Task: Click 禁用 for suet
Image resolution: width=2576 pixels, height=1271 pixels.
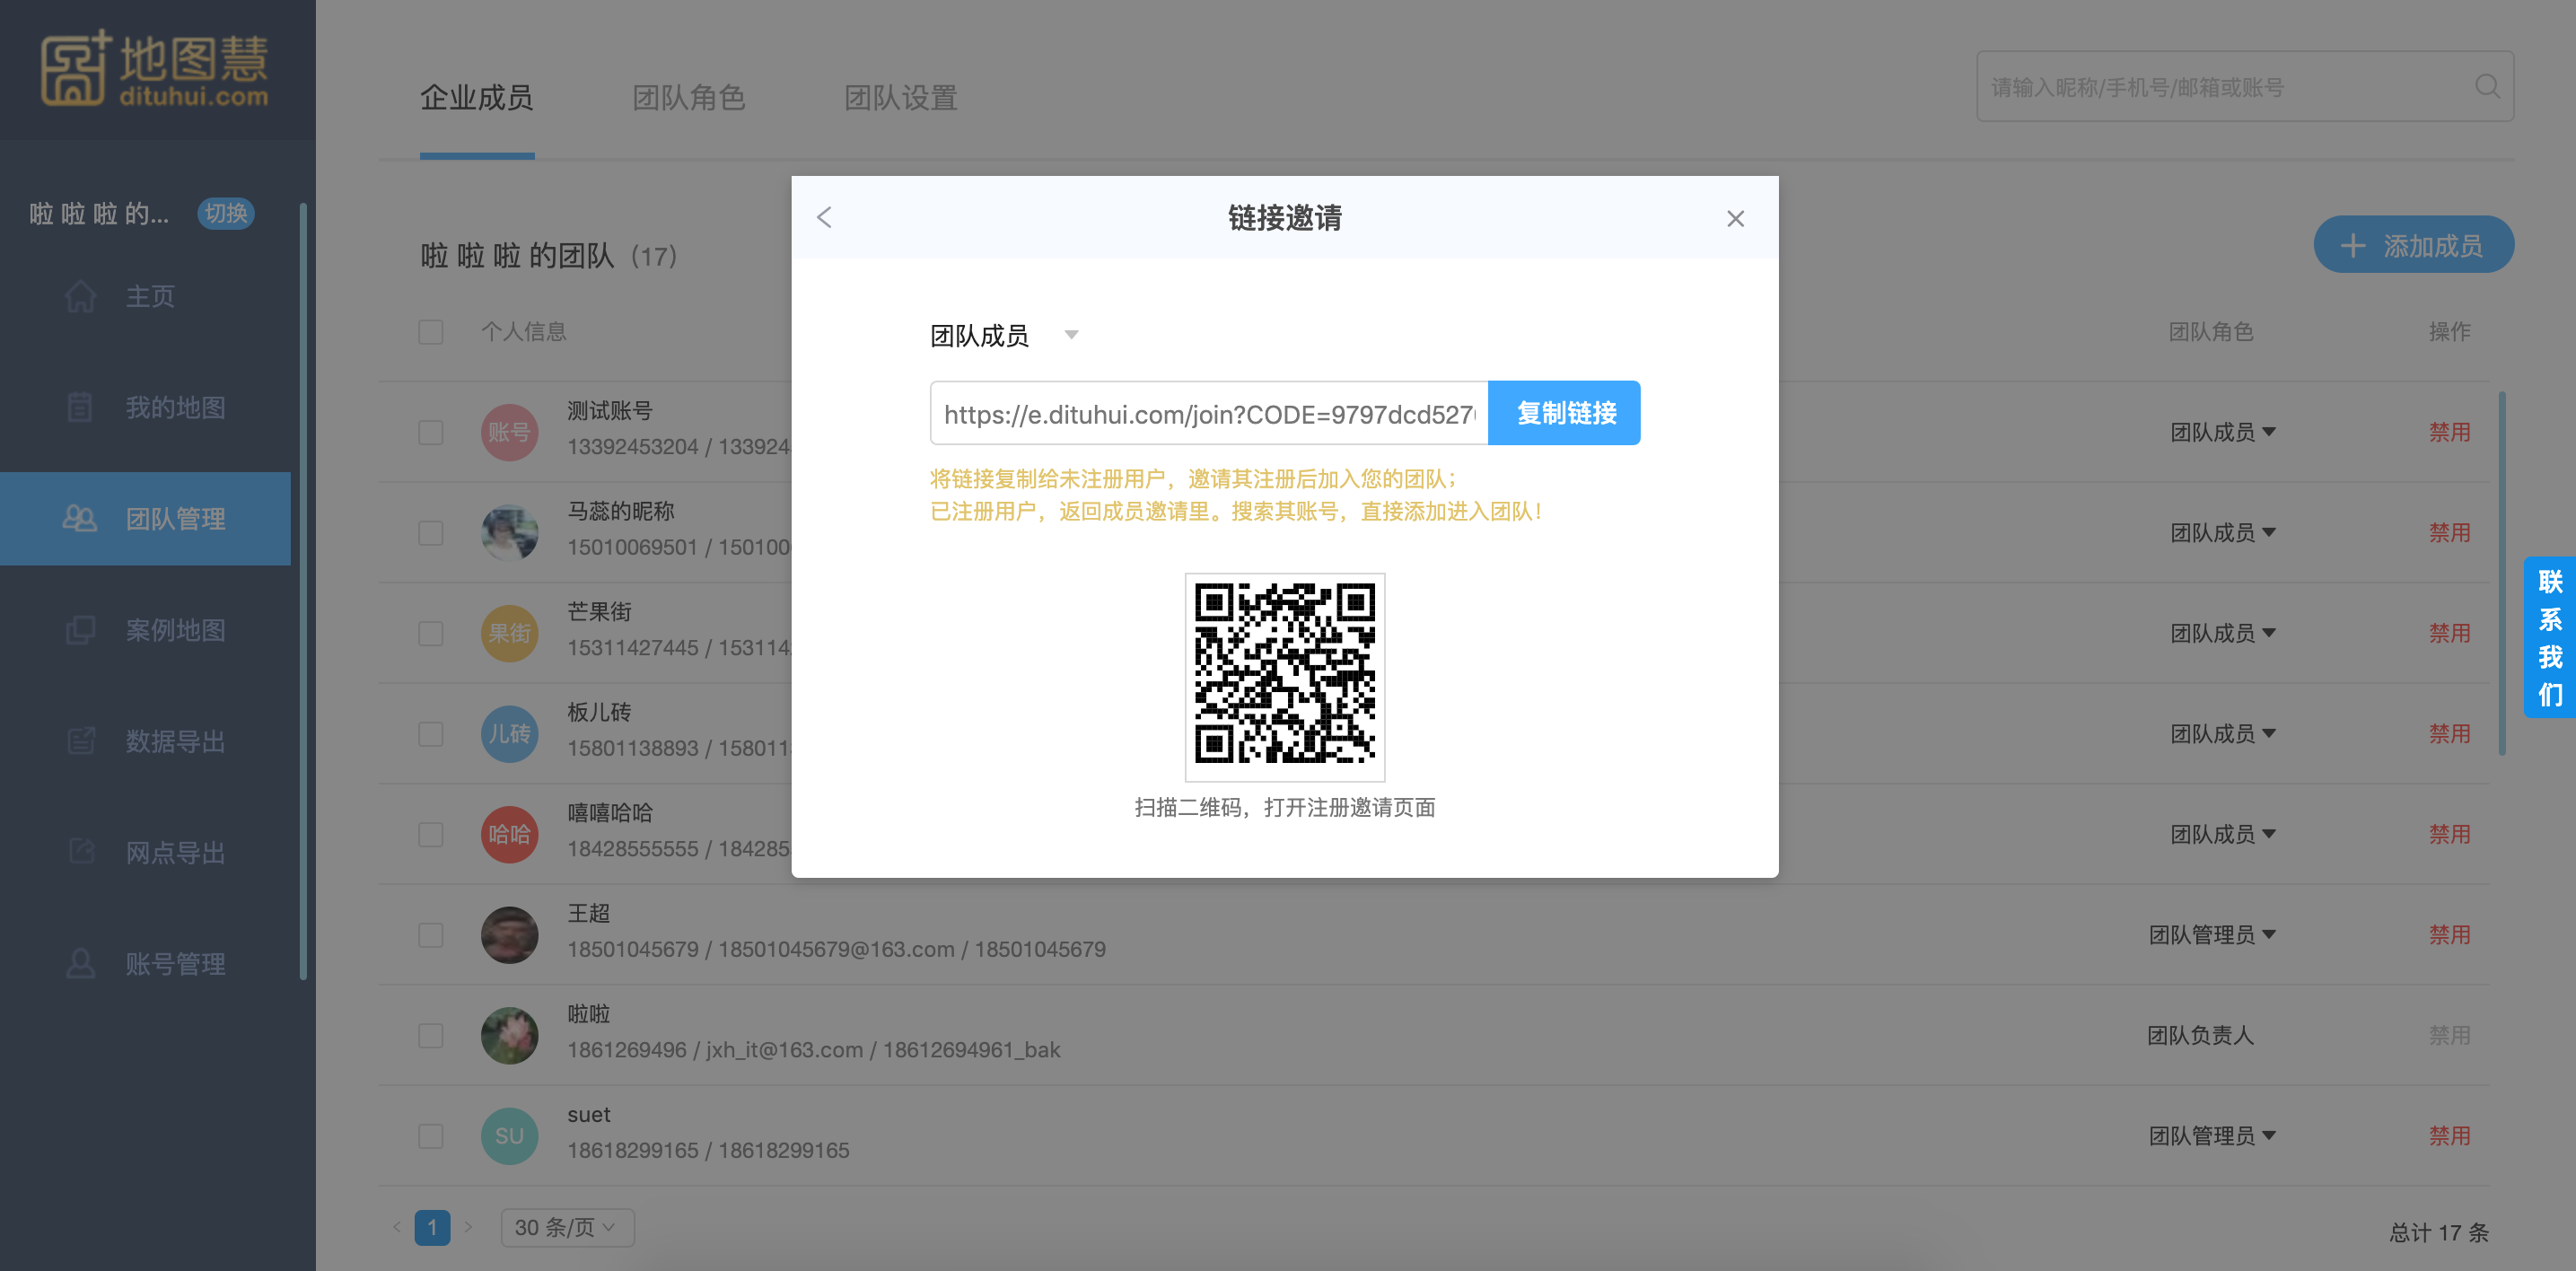Action: [2449, 1135]
